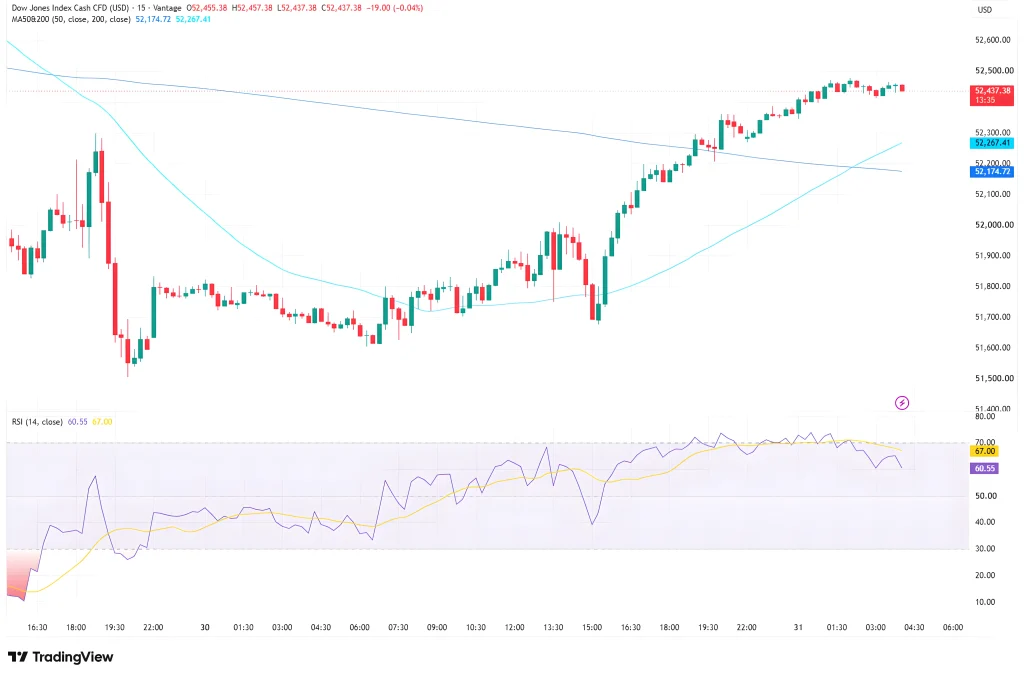1024x677 pixels.
Task: Click the yellow 67.00 tag on RSI axis
Action: click(x=985, y=451)
